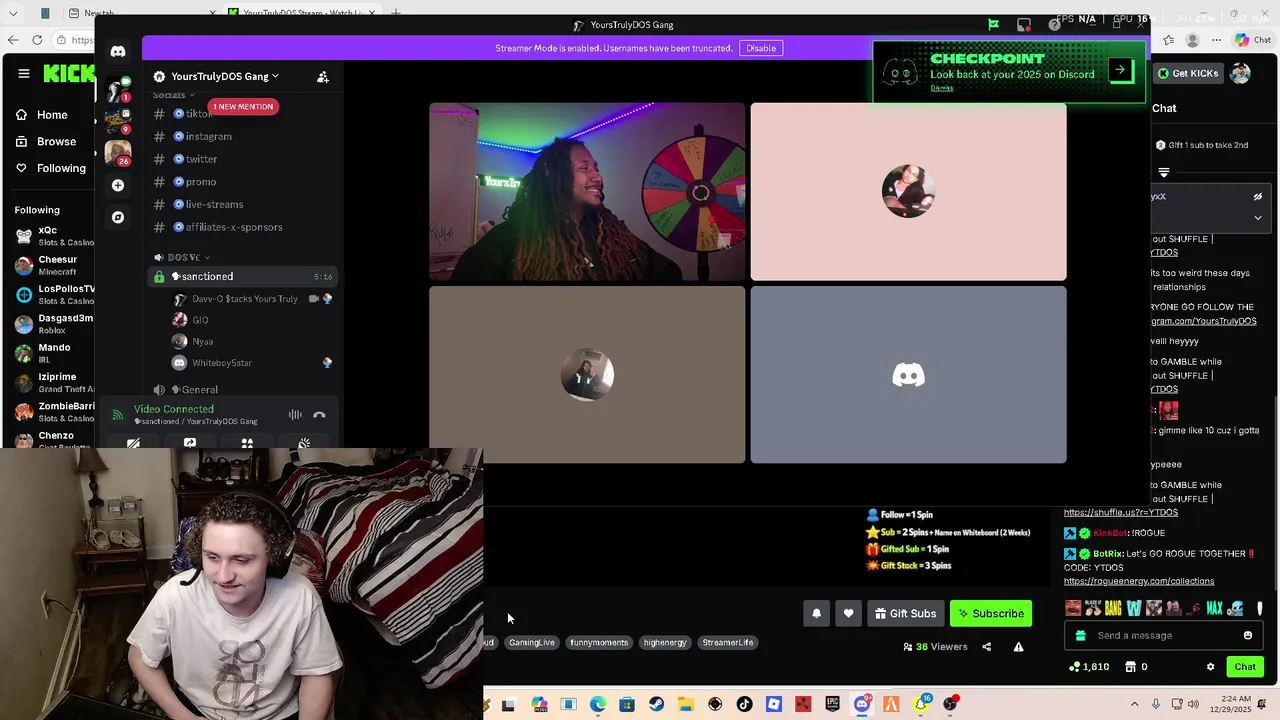The width and height of the screenshot is (1280, 720).
Task: Toggle Discord camera off button
Action: [x=133, y=443]
